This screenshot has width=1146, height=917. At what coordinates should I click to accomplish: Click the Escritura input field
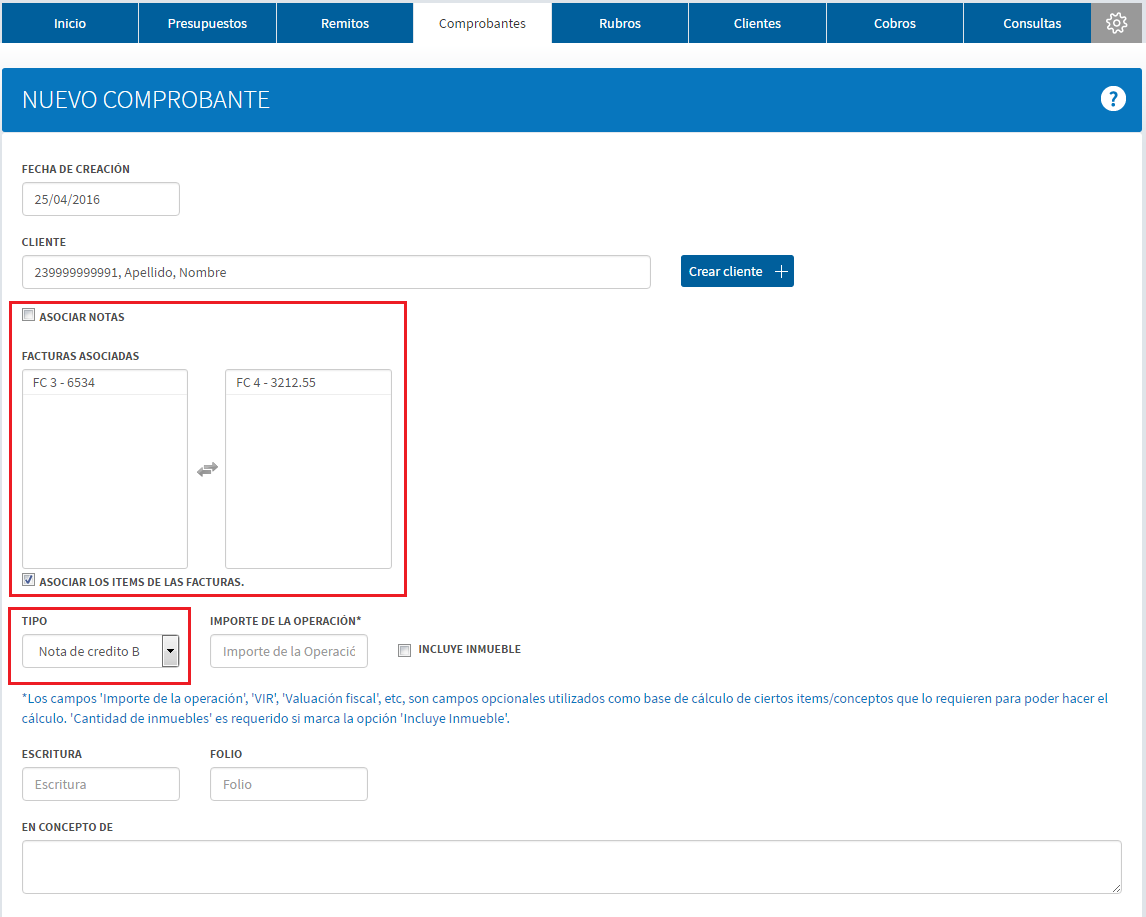101,784
